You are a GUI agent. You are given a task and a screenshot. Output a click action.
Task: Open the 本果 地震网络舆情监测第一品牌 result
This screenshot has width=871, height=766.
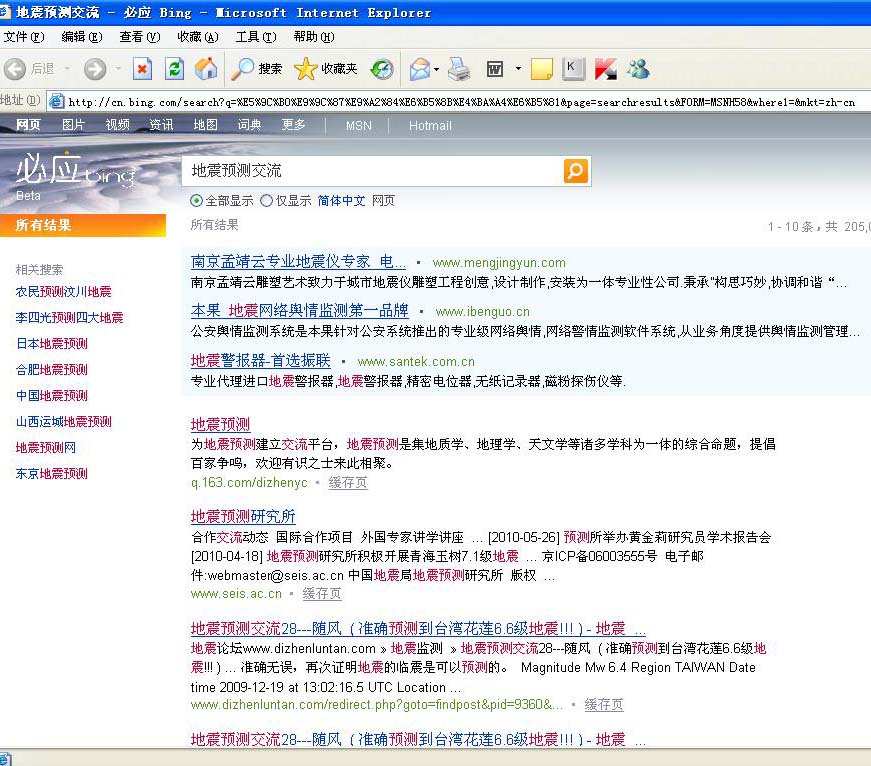tap(299, 311)
